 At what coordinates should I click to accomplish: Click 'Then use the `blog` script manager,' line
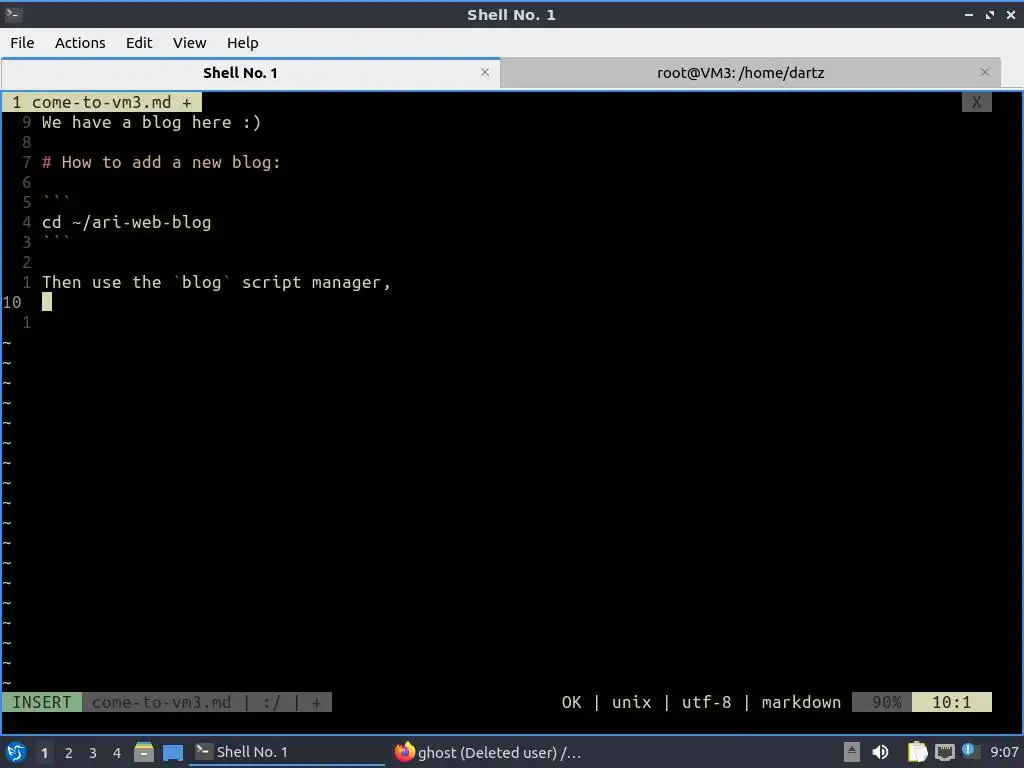(x=216, y=282)
